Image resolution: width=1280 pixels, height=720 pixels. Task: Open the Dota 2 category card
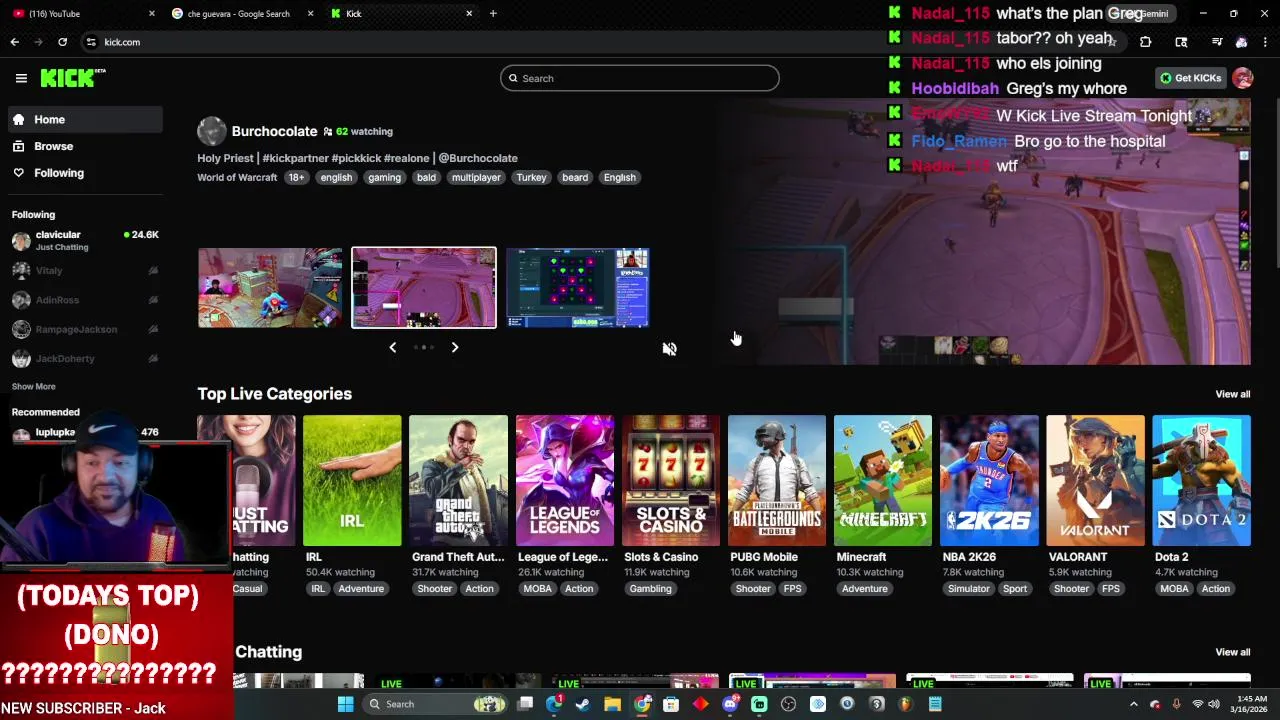1201,481
